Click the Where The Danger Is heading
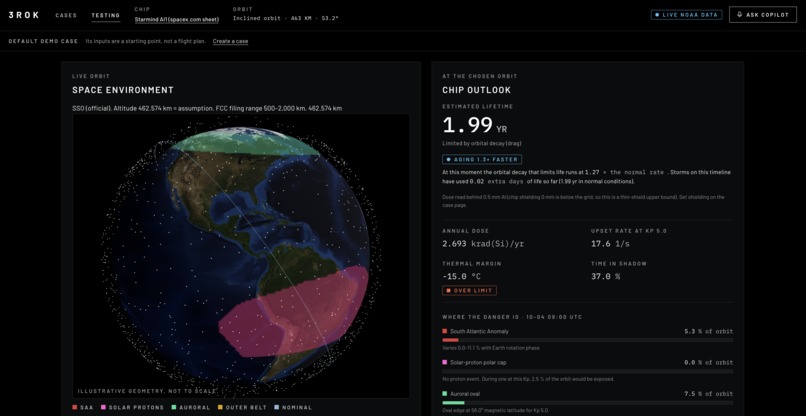This screenshot has height=416, width=806. 512,317
